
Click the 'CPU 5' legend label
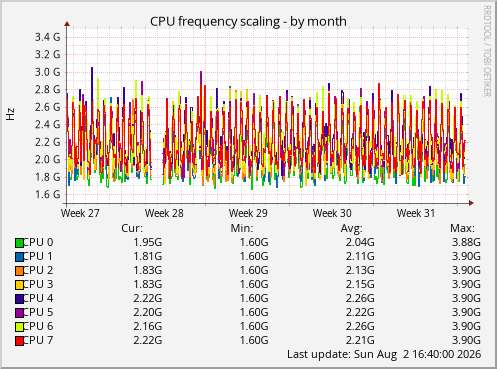(38, 312)
